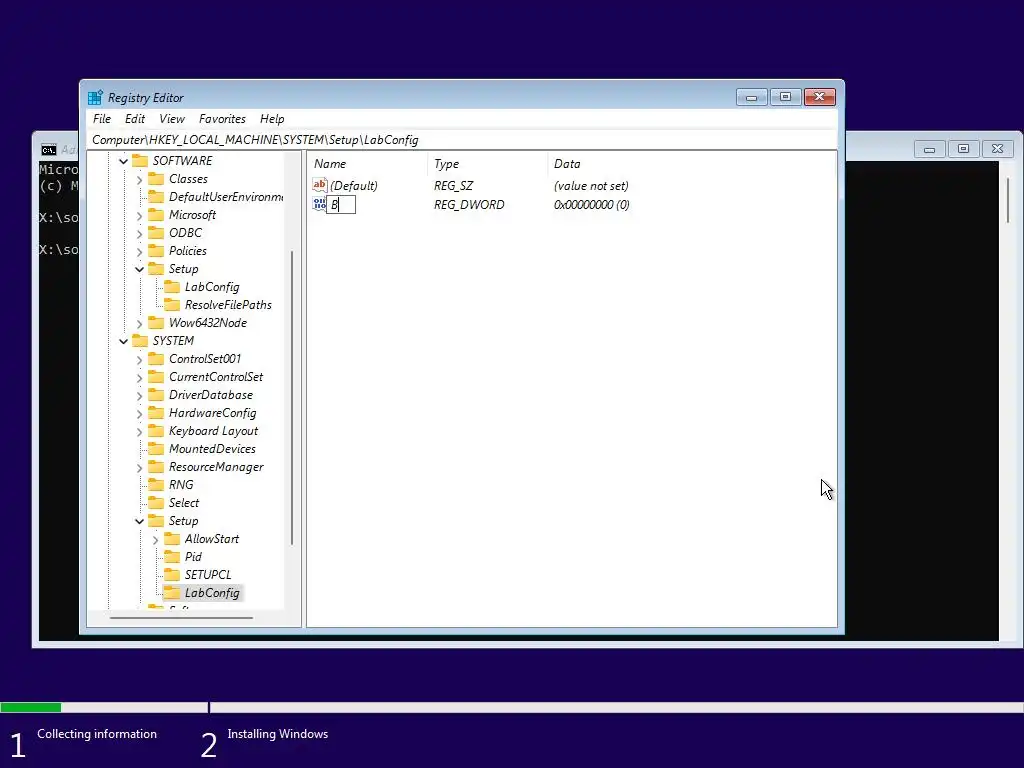1024x768 pixels.
Task: Select the Policies folder icon
Action: pyautogui.click(x=156, y=250)
